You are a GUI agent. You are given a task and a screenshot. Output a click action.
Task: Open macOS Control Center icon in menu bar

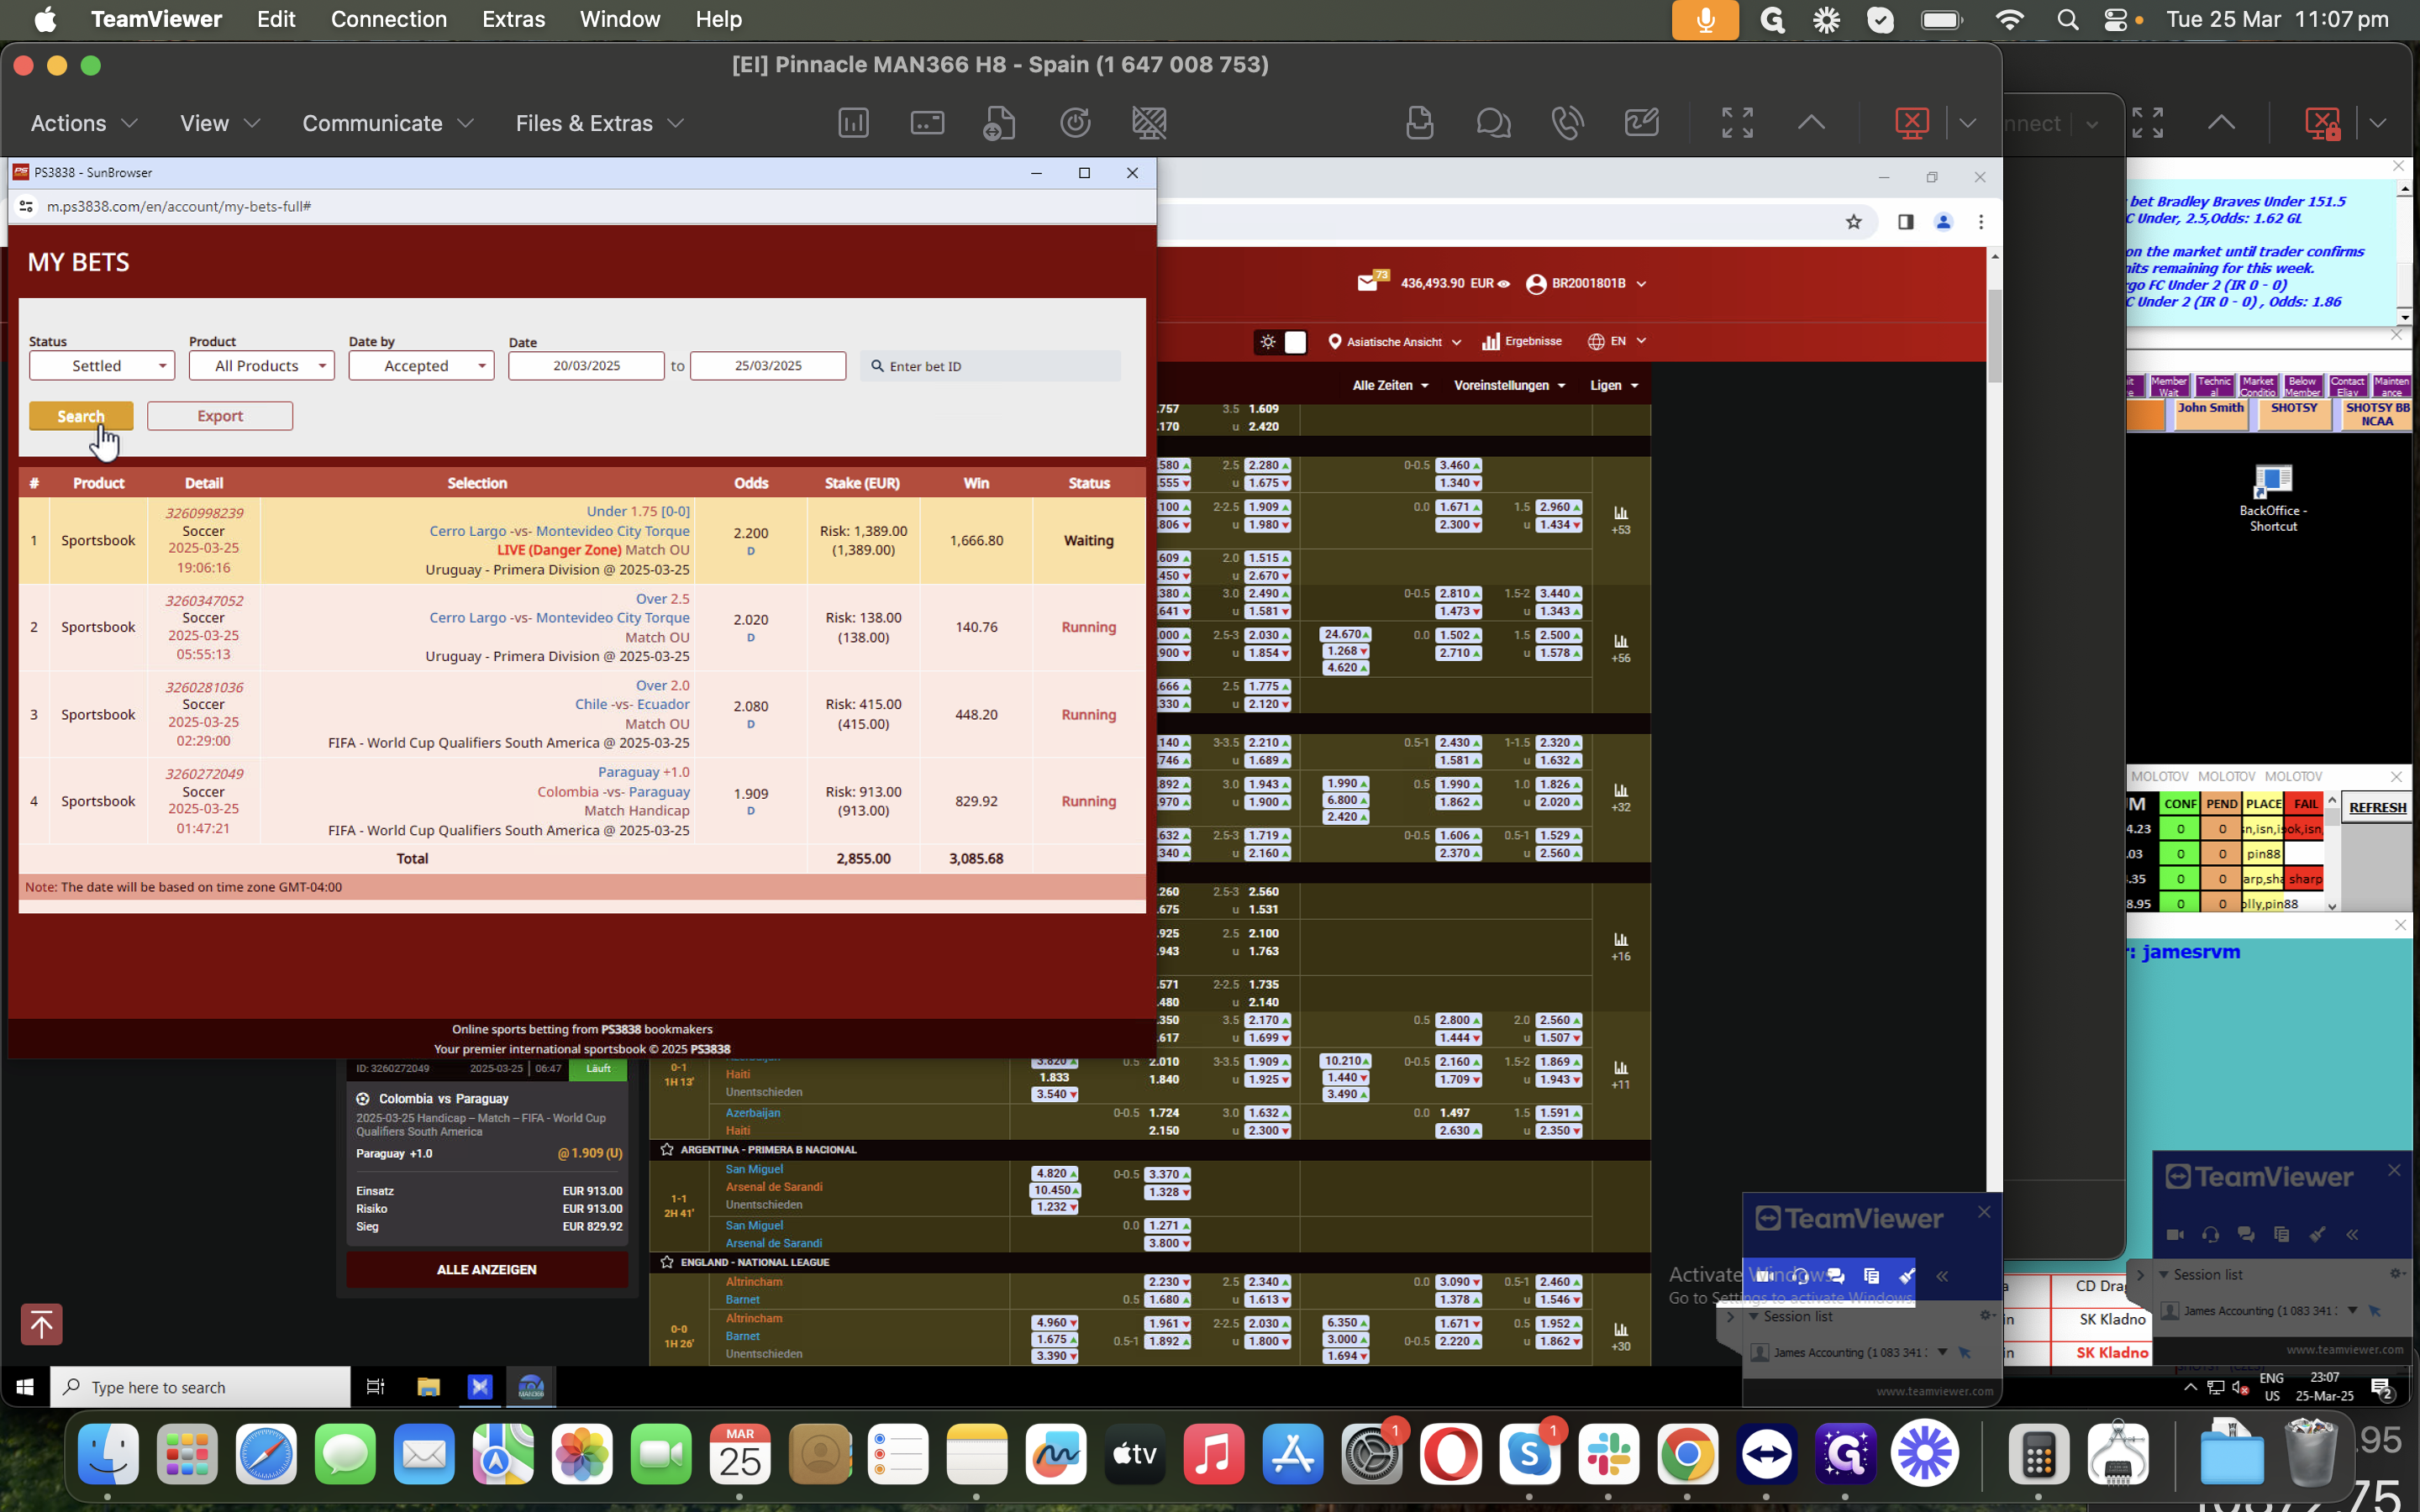pyautogui.click(x=2115, y=20)
